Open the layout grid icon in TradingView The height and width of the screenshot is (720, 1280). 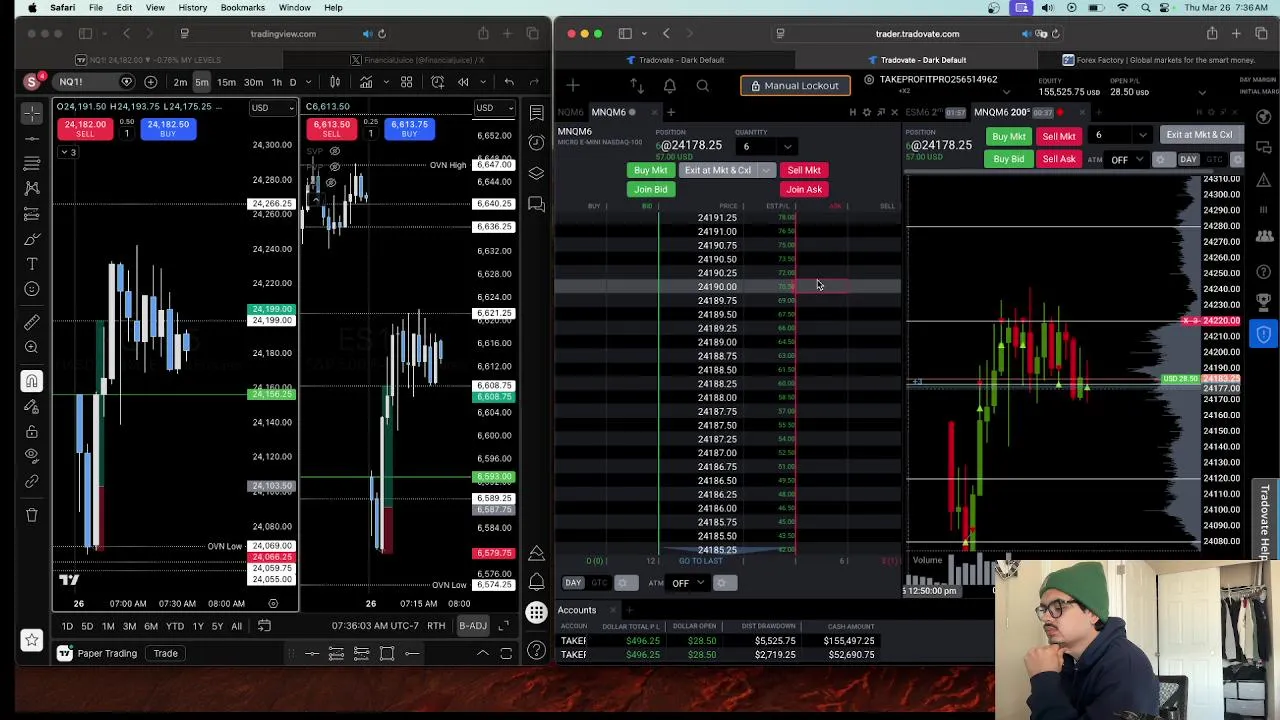407,82
